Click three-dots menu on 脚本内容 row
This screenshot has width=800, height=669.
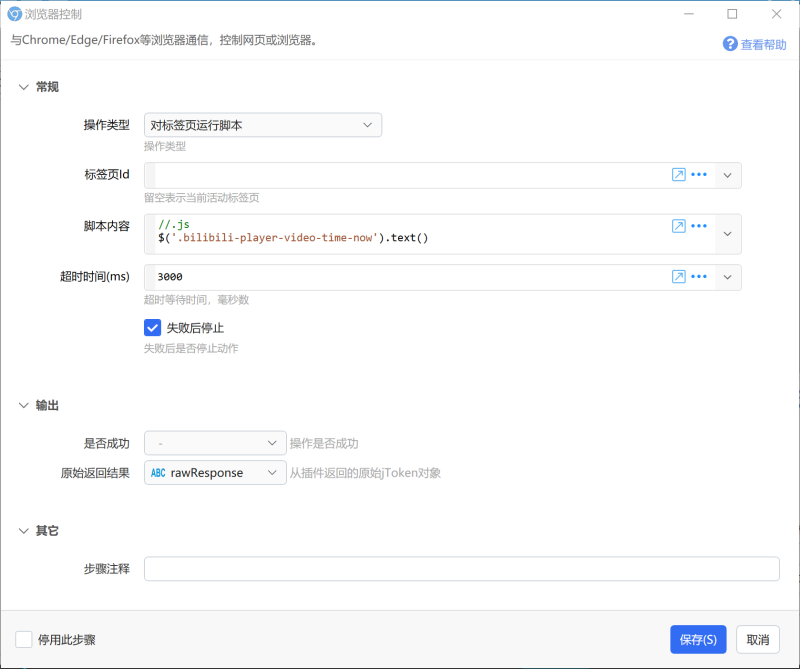(698, 226)
